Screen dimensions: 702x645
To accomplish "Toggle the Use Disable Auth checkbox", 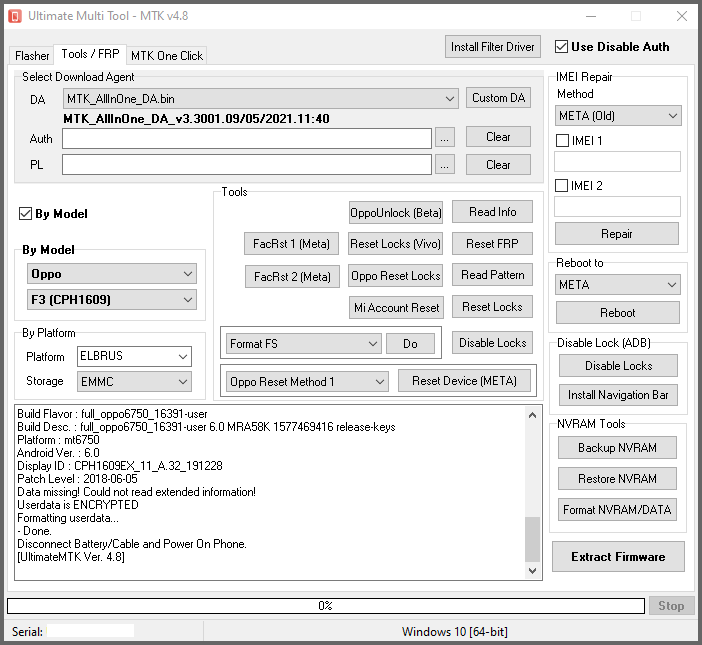I will 562,47.
